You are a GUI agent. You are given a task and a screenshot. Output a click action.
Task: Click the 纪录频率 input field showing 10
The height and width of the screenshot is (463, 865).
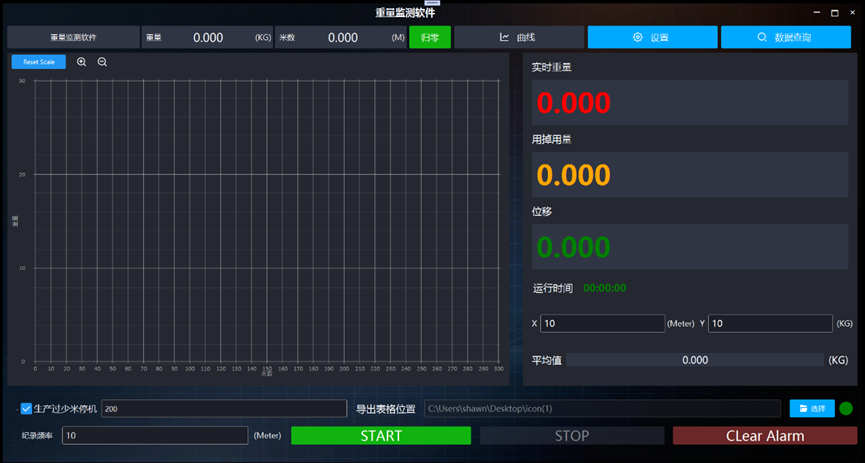click(155, 435)
